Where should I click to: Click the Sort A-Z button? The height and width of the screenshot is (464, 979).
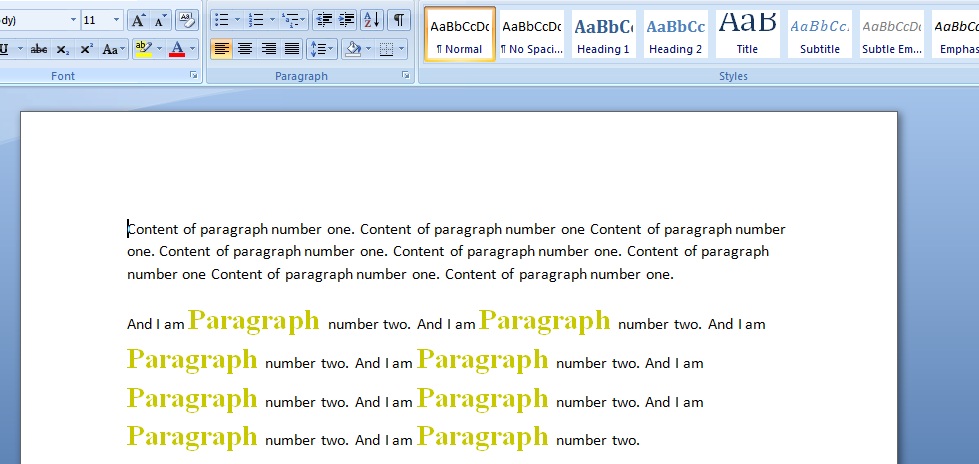[371, 21]
